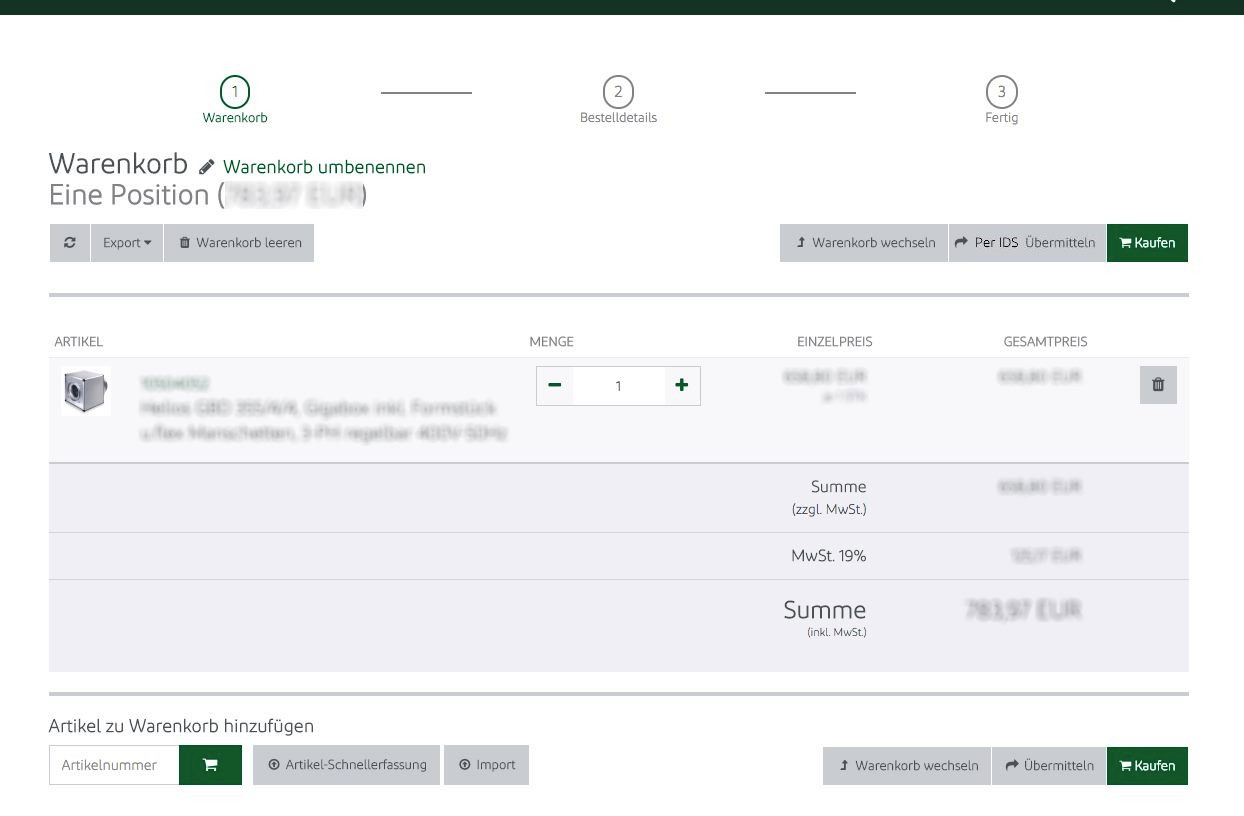Click the MwSt. 19% label
This screenshot has height=816, width=1244.
pos(829,556)
